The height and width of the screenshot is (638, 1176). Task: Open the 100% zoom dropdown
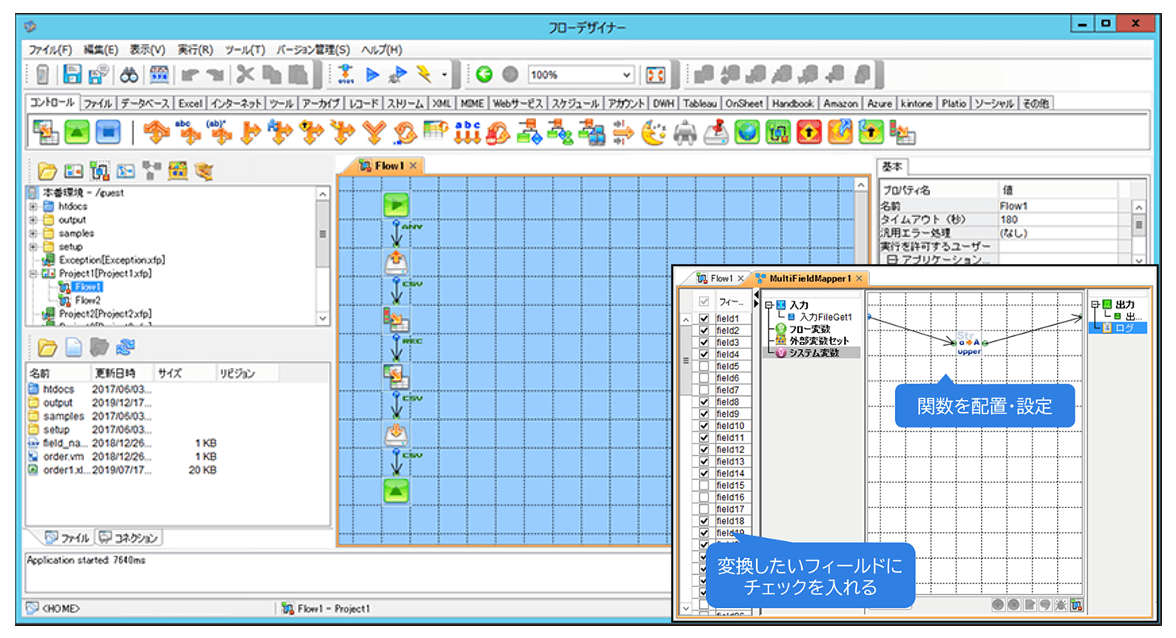tap(627, 75)
